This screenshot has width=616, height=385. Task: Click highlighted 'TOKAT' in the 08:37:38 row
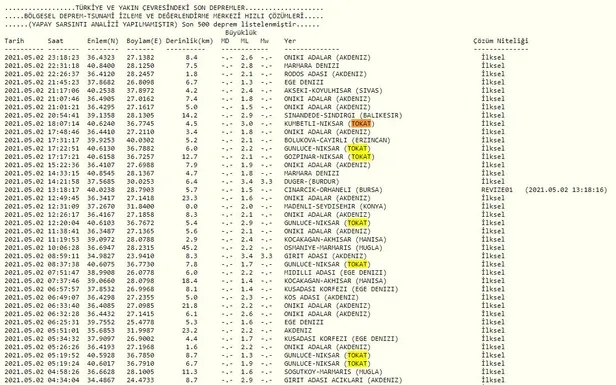(357, 264)
